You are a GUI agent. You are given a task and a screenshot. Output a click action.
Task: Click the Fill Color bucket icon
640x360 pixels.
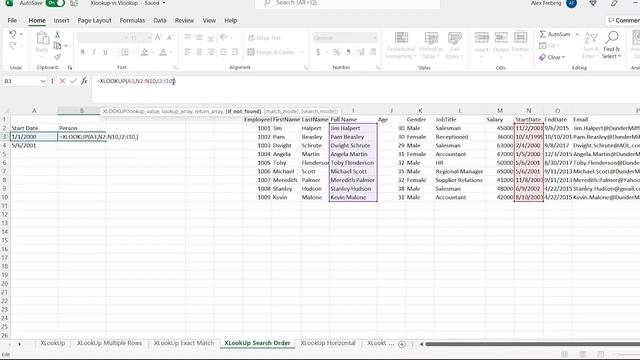pos(144,52)
